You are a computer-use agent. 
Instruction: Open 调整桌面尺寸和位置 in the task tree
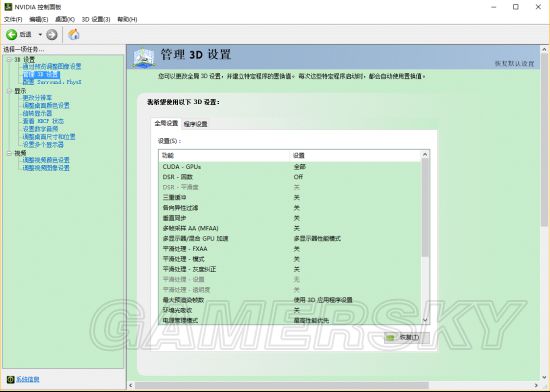[x=49, y=136]
